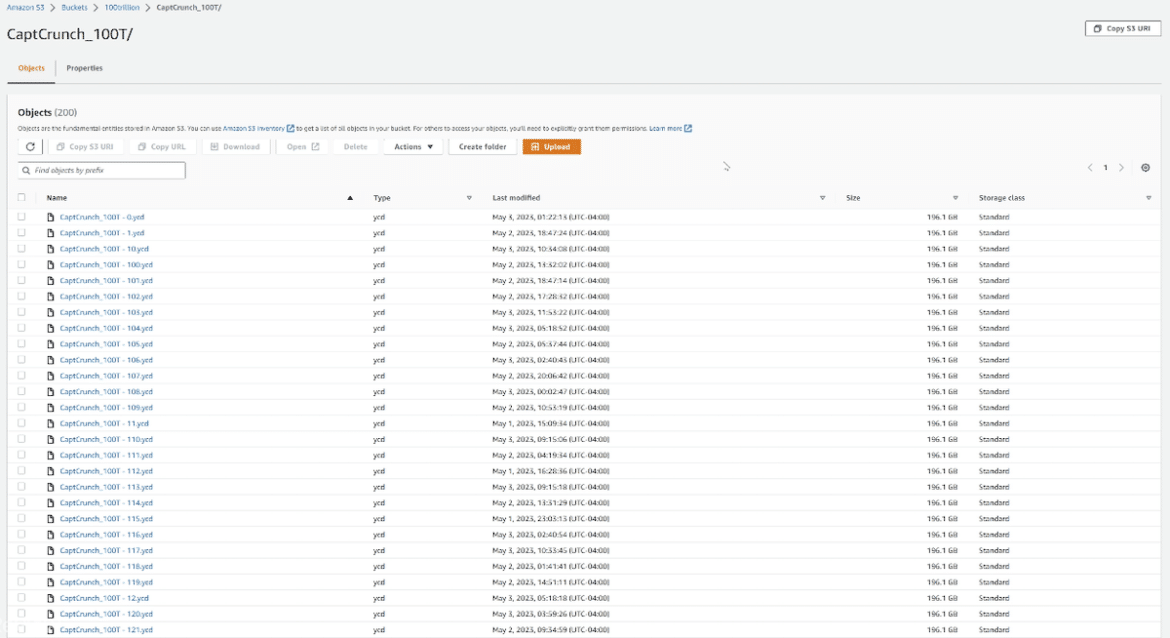
Task: Select checkbox for CaptCrunch_100T - 108.ycd
Action: click(22, 391)
